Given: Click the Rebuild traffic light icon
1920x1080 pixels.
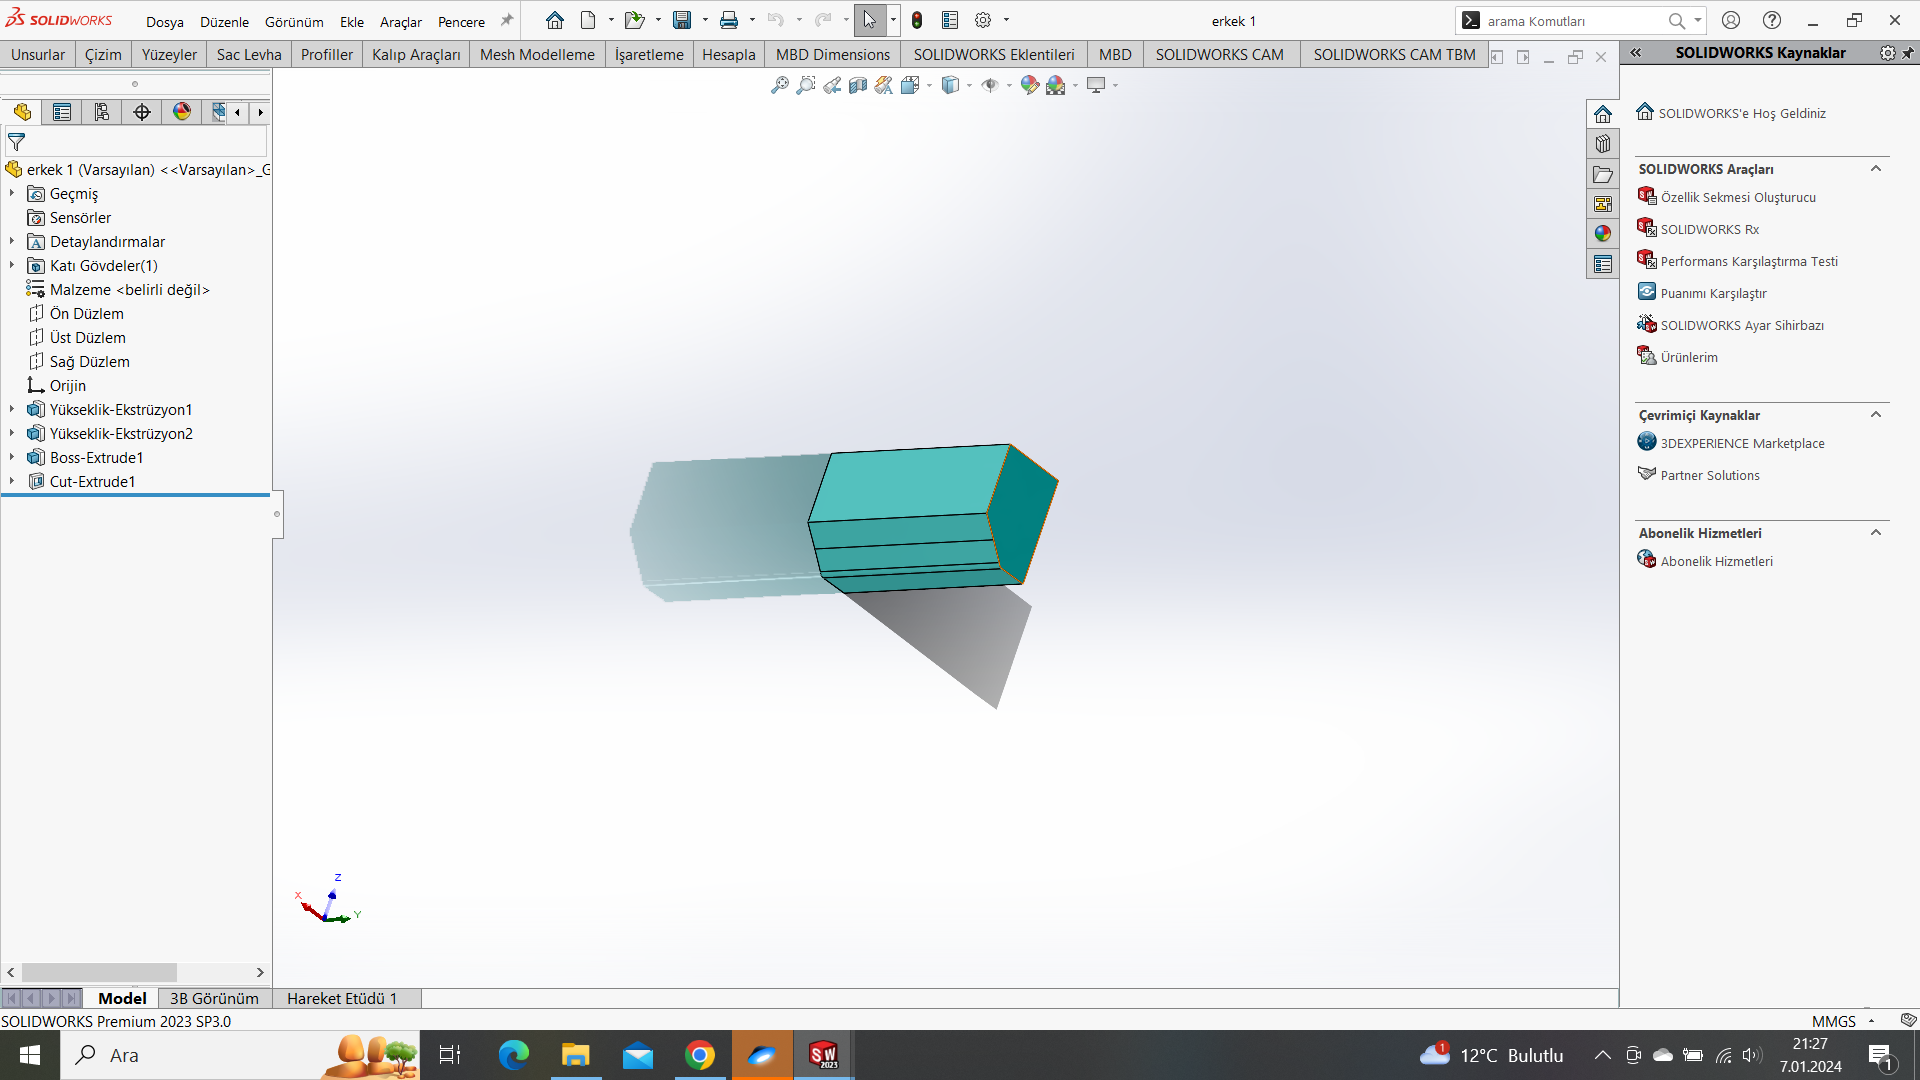Looking at the screenshot, I should pyautogui.click(x=917, y=20).
